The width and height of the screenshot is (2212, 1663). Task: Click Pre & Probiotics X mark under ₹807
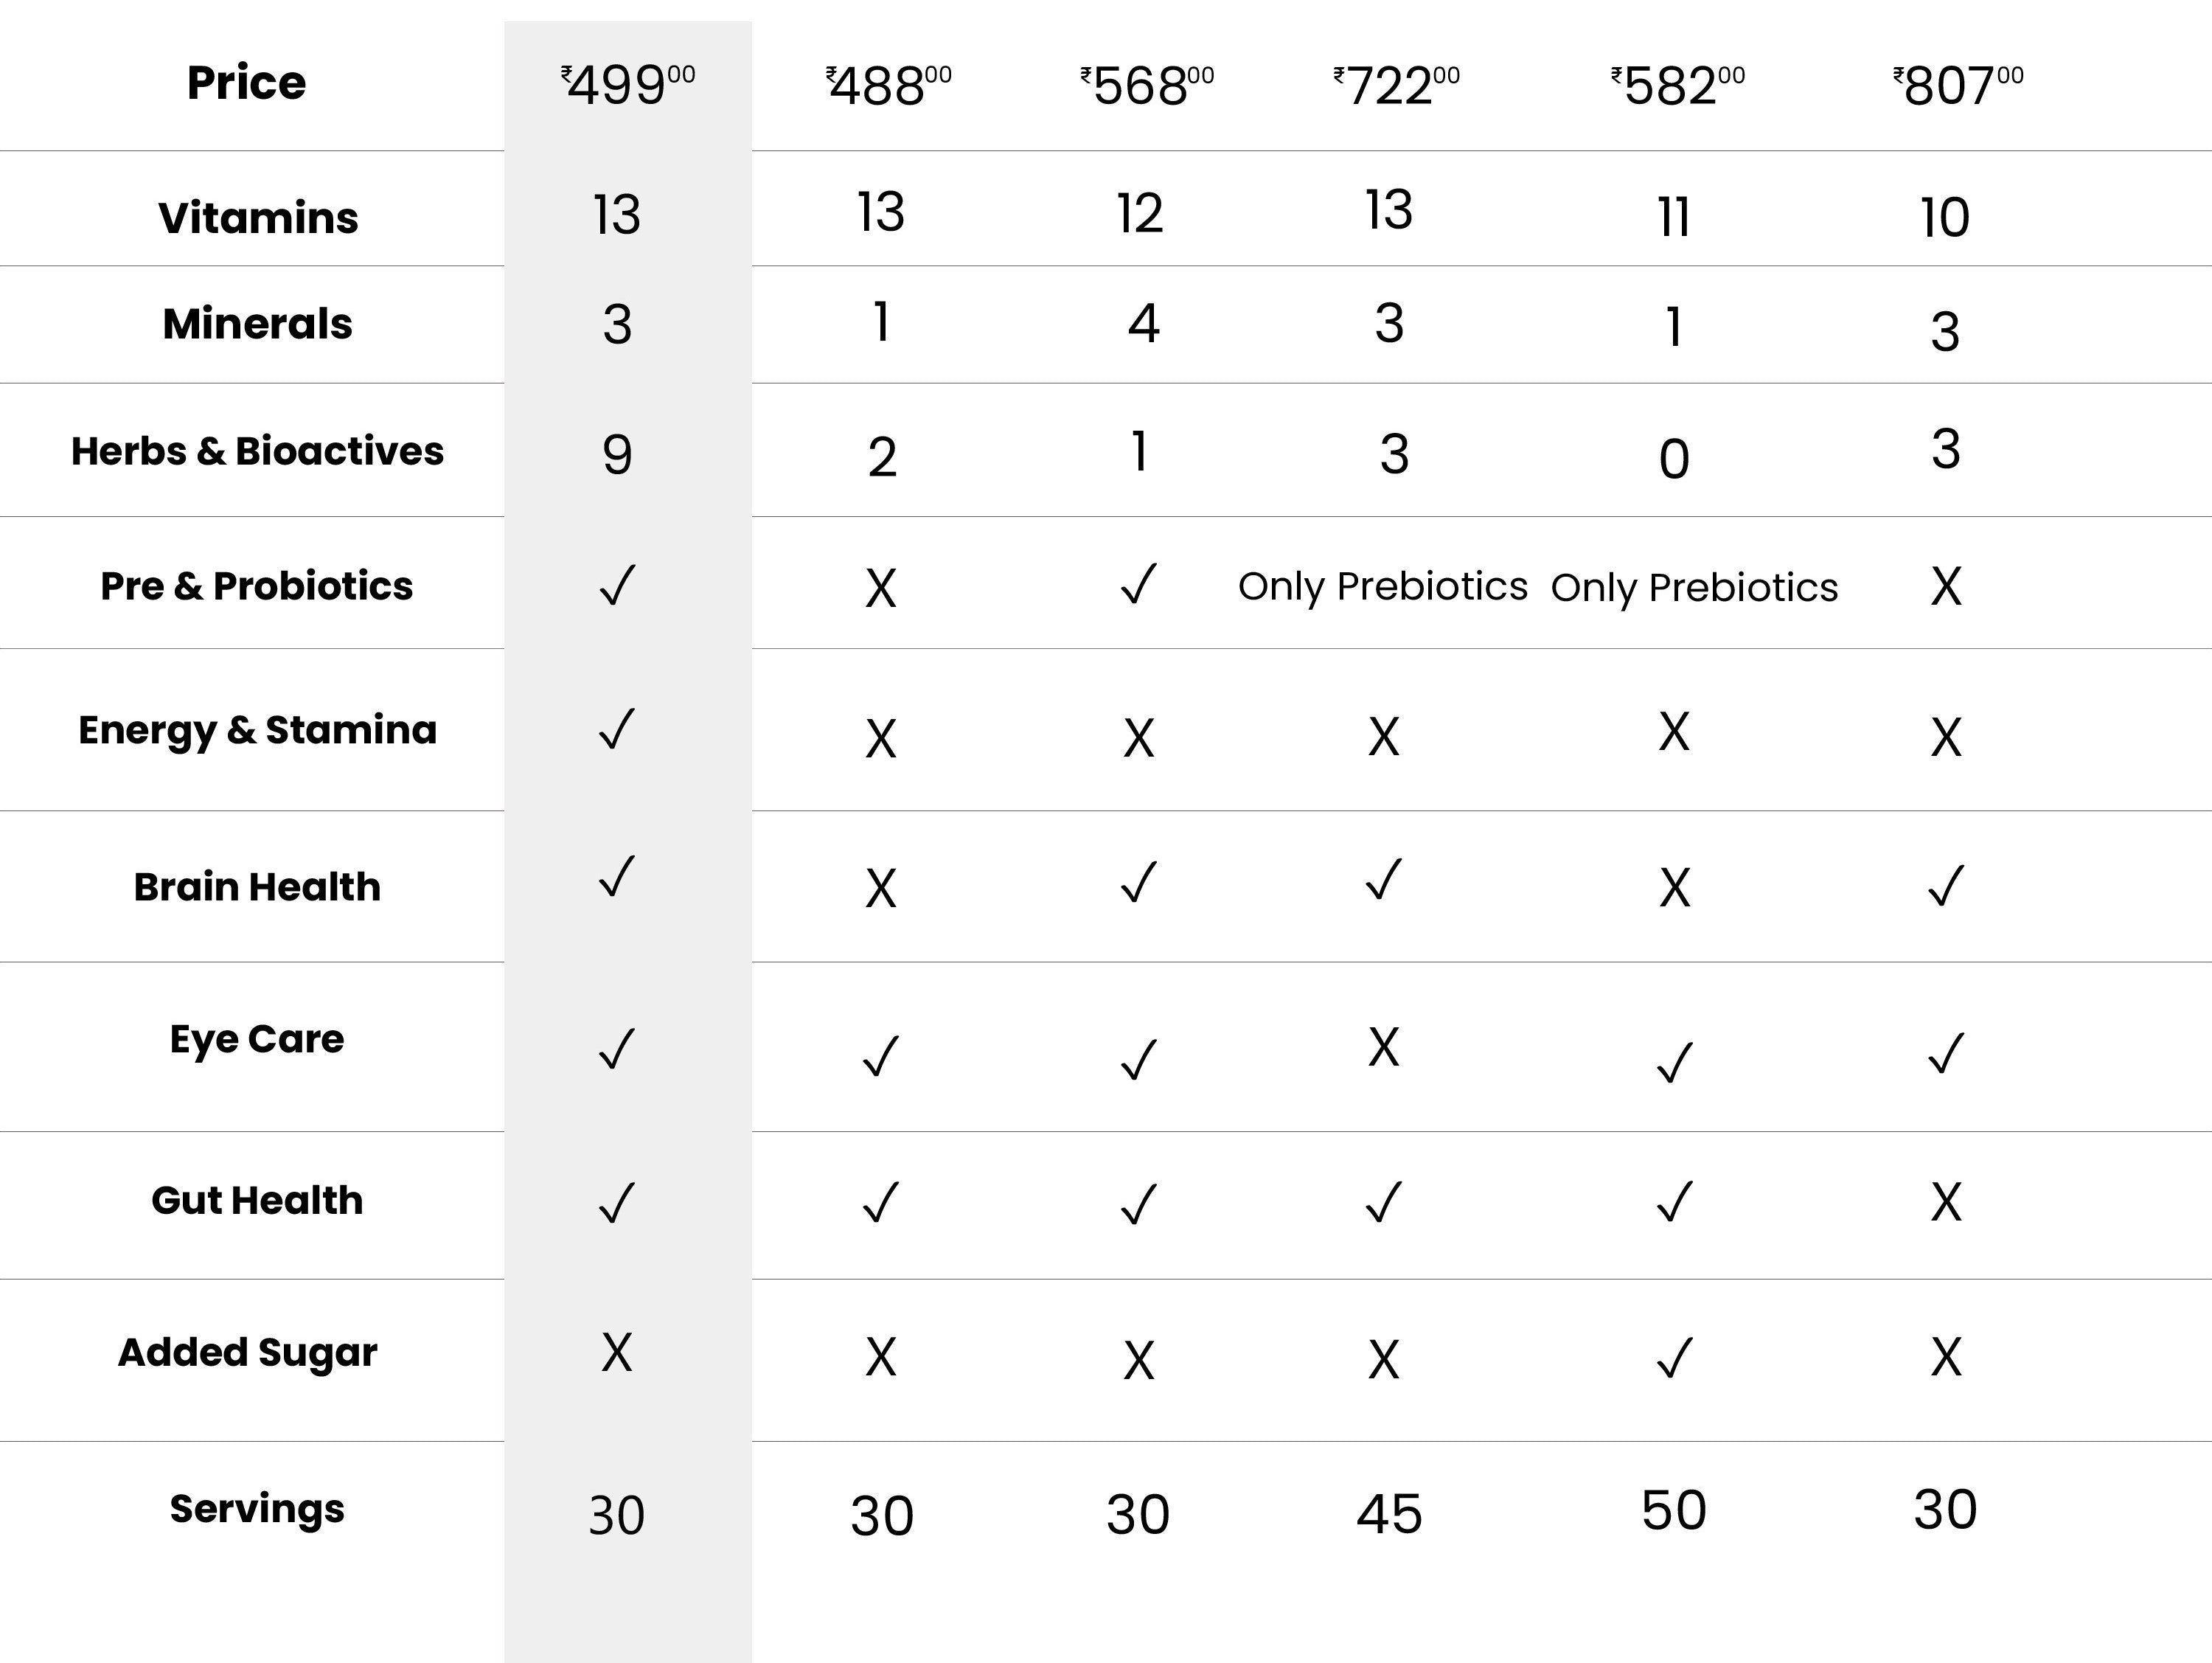(1946, 586)
